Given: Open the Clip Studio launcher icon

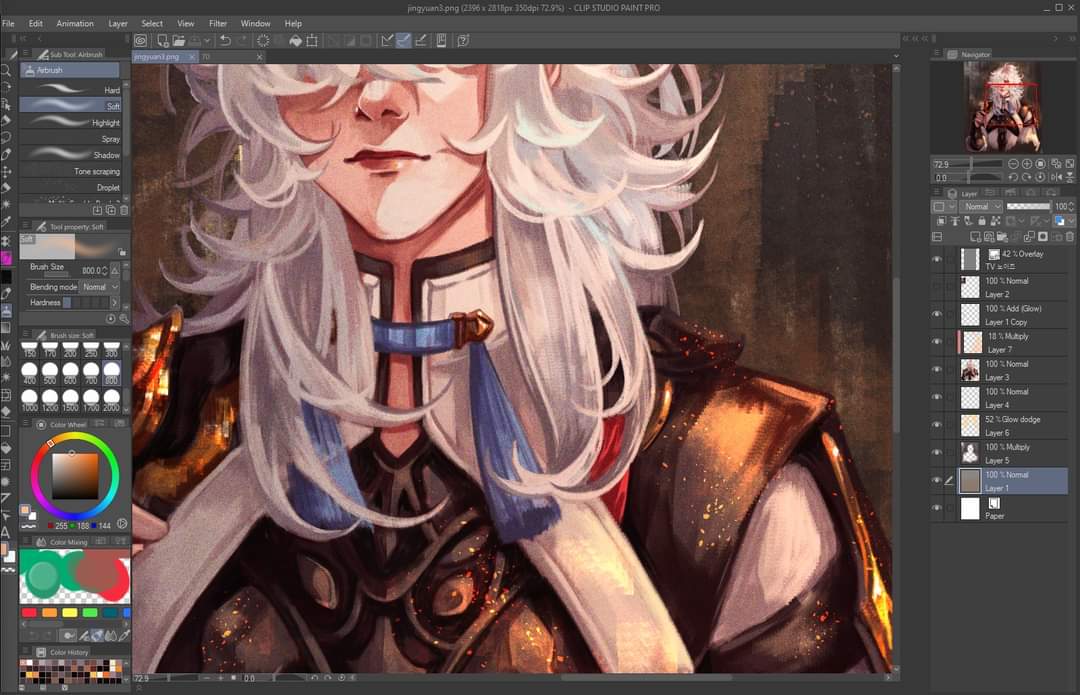Looking at the screenshot, I should (141, 41).
